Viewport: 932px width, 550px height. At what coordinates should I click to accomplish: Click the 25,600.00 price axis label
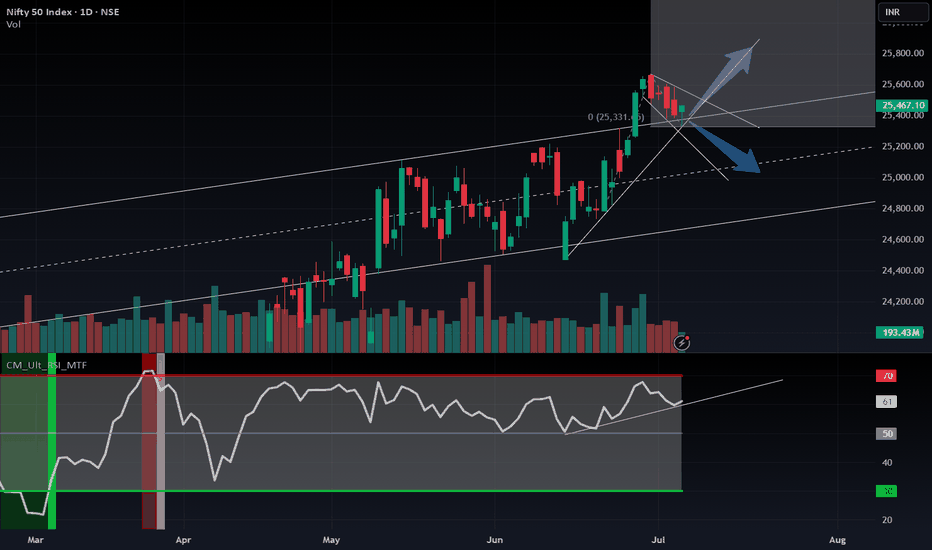click(x=903, y=84)
